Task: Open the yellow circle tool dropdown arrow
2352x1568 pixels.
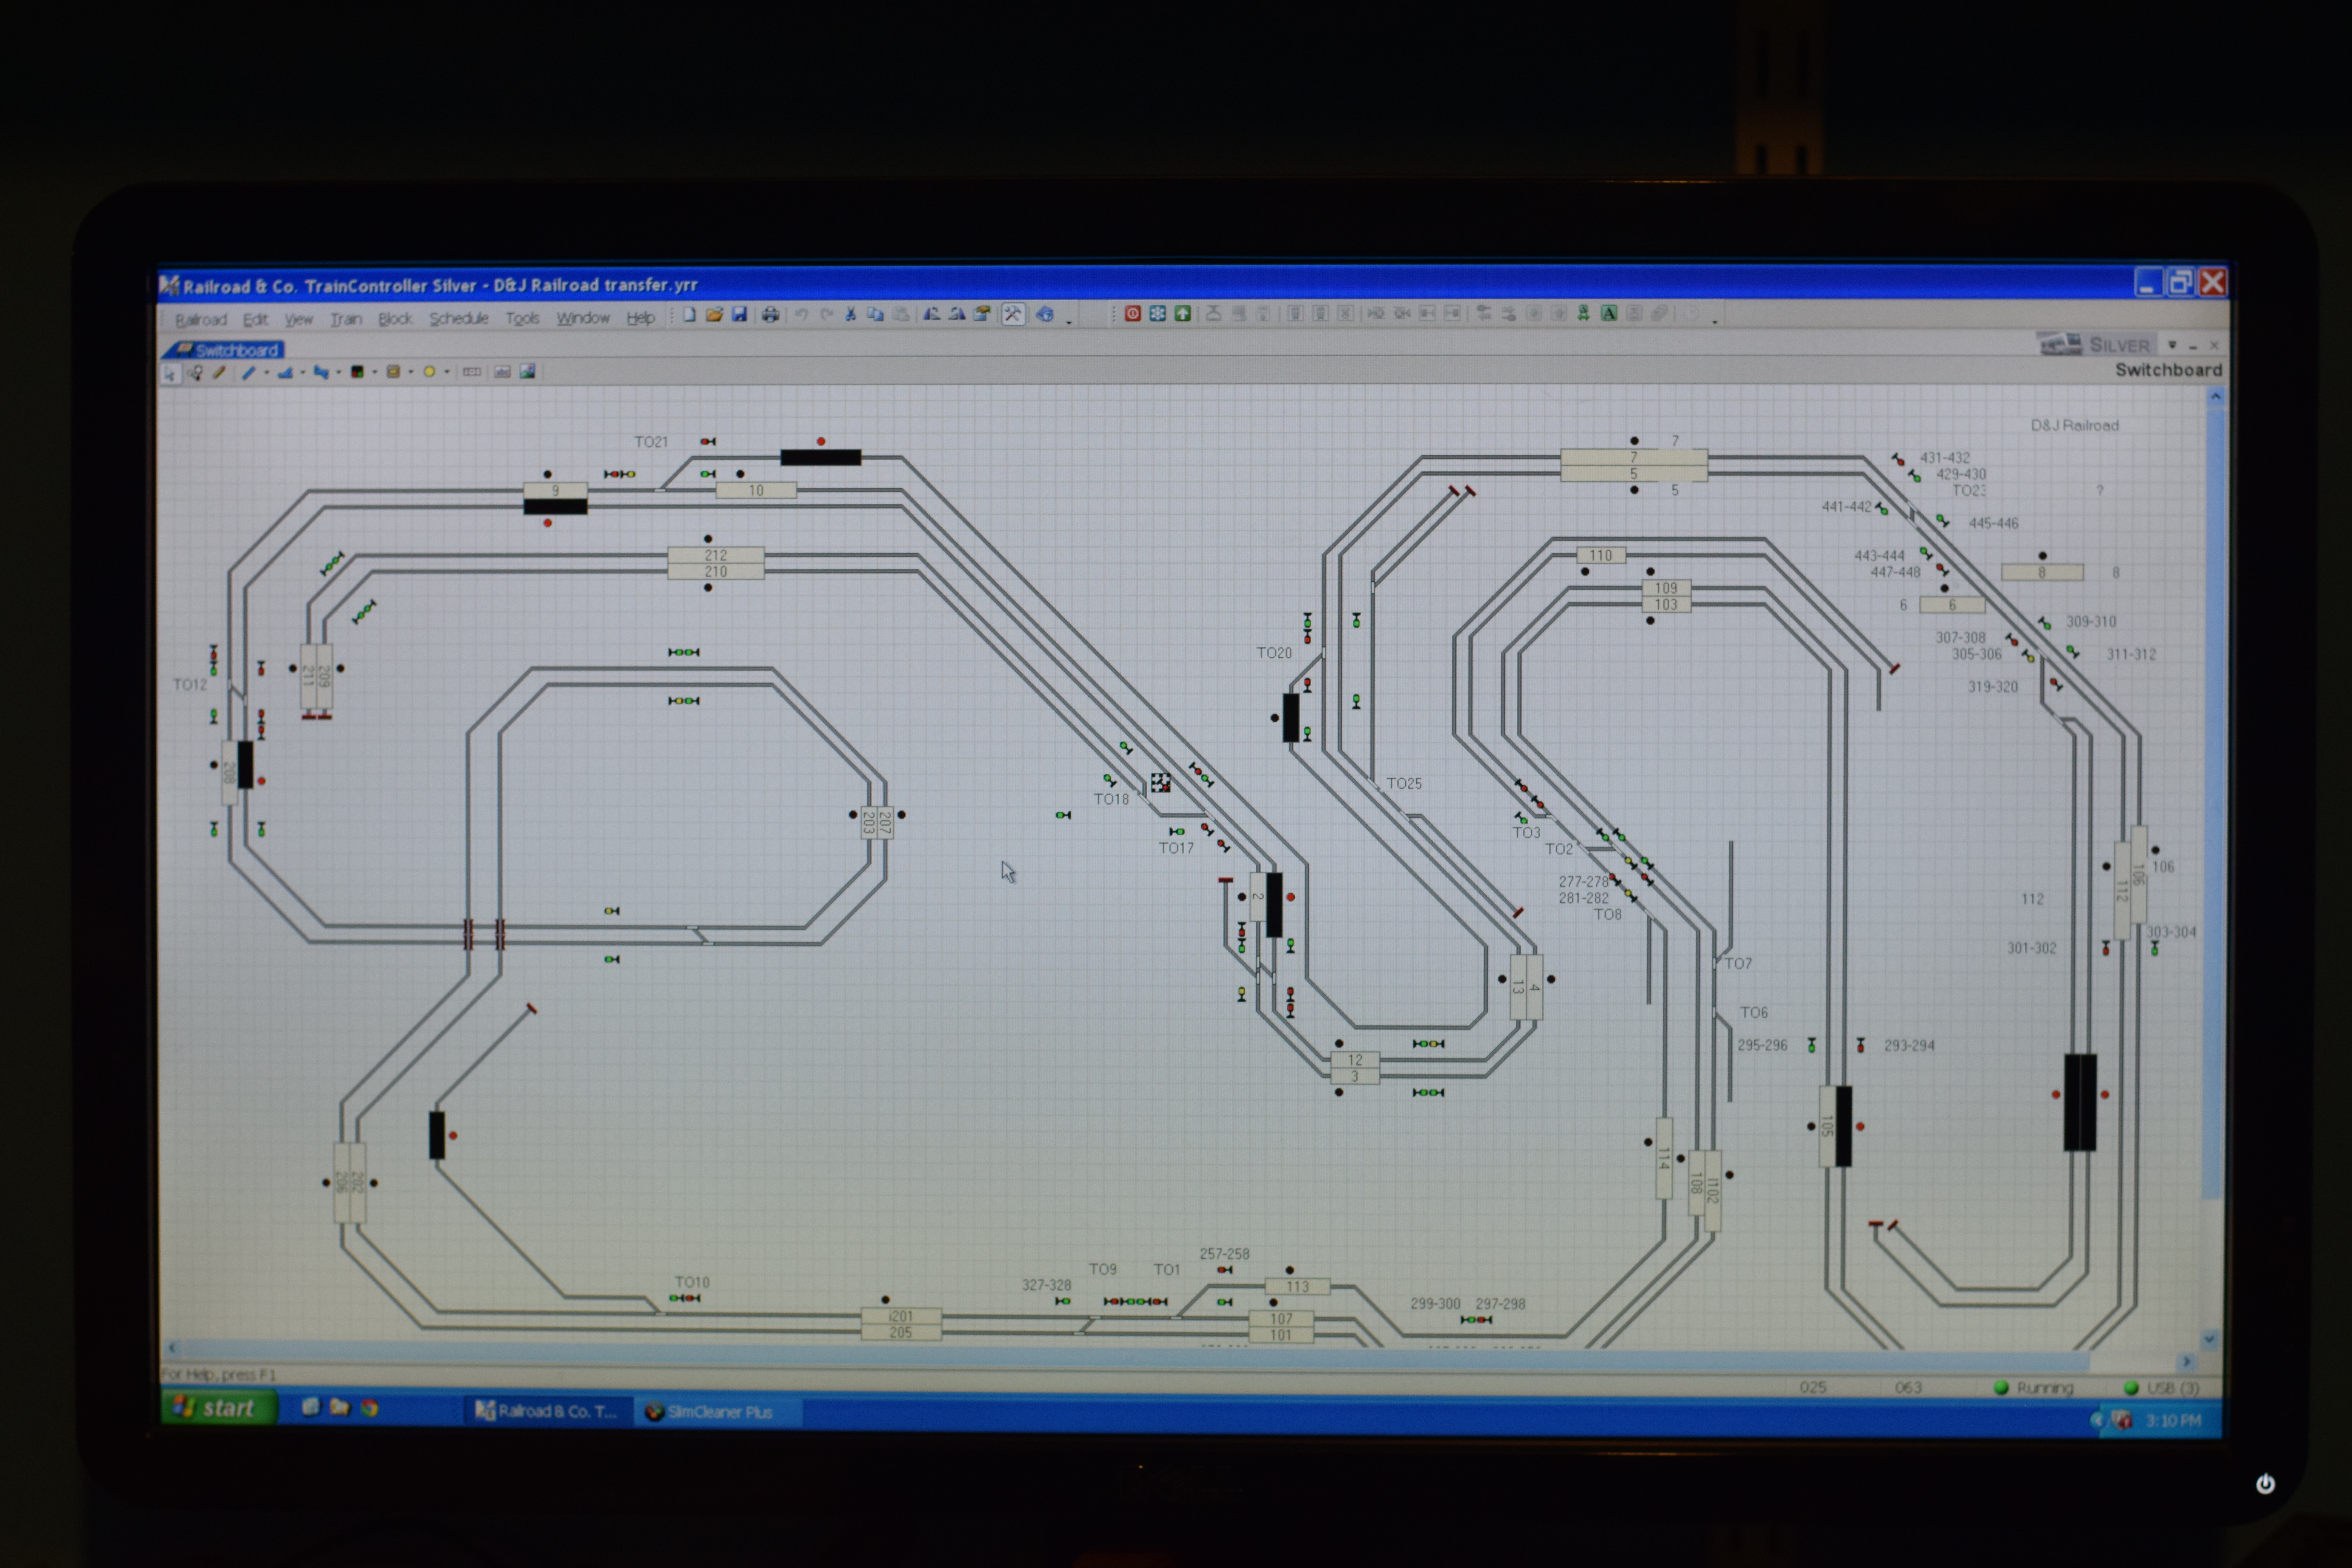Action: (446, 372)
